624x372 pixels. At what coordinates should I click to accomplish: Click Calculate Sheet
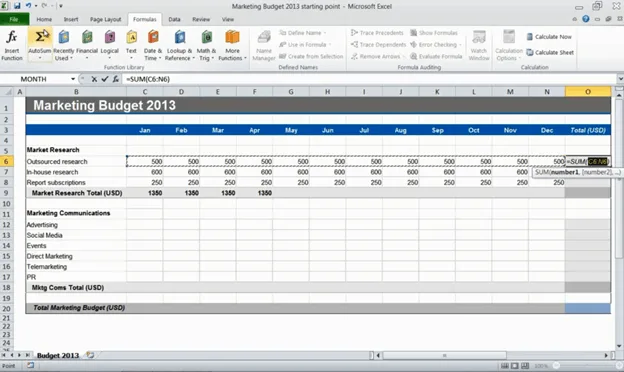550,52
